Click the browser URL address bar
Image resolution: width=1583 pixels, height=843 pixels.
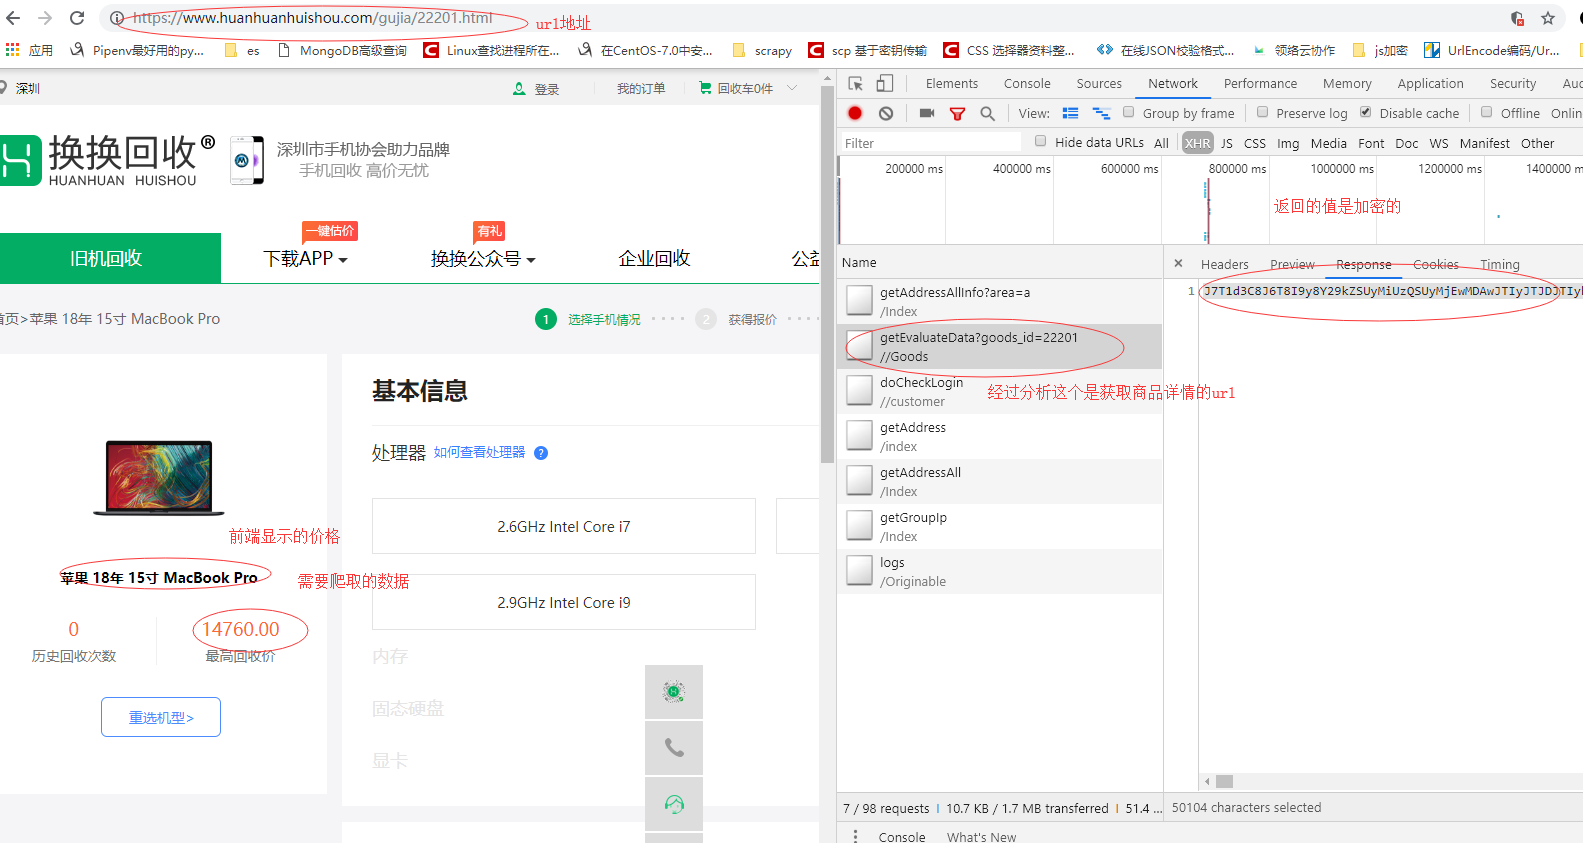[x=800, y=18]
